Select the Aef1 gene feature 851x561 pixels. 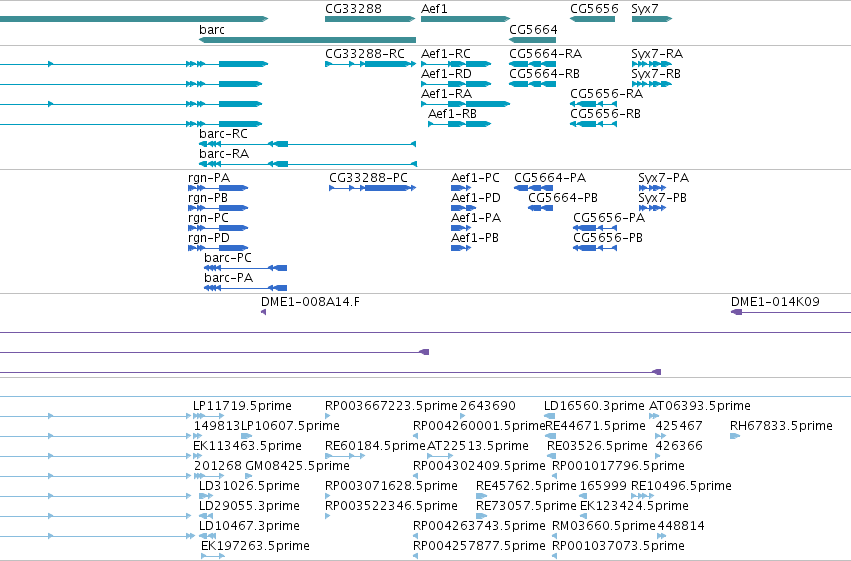[466, 19]
